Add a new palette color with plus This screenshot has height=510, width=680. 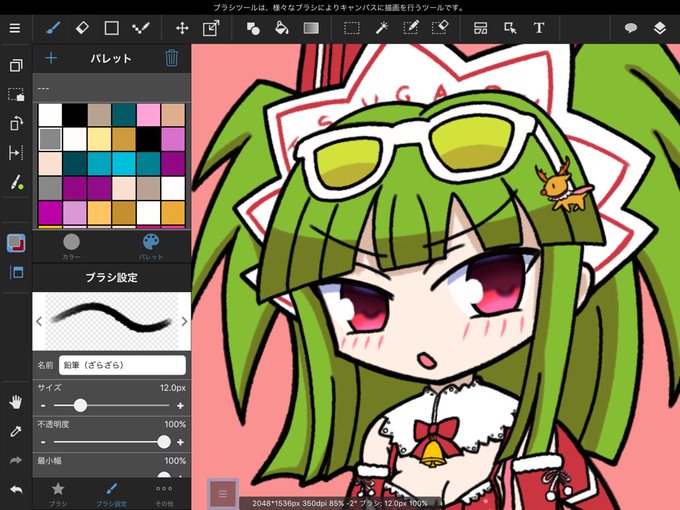51,58
